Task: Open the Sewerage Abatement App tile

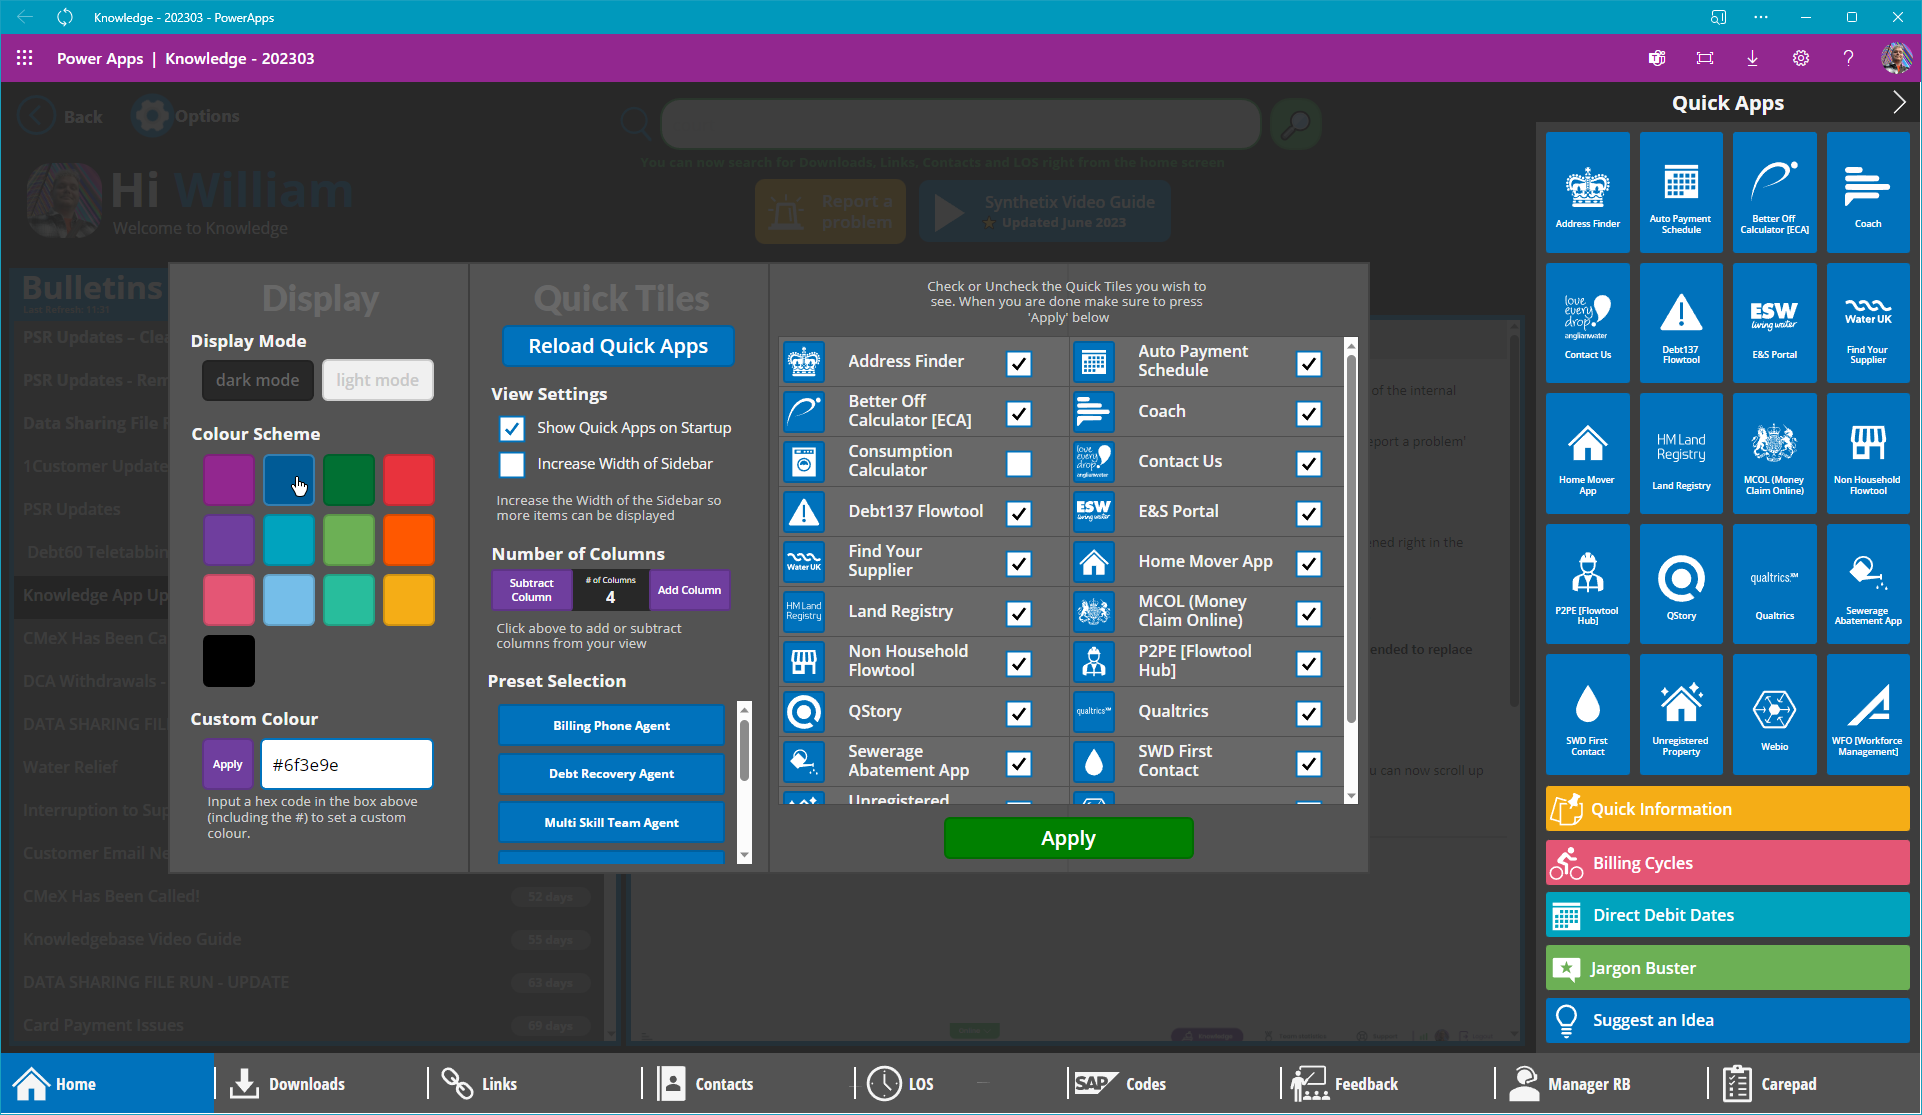Action: [1867, 584]
